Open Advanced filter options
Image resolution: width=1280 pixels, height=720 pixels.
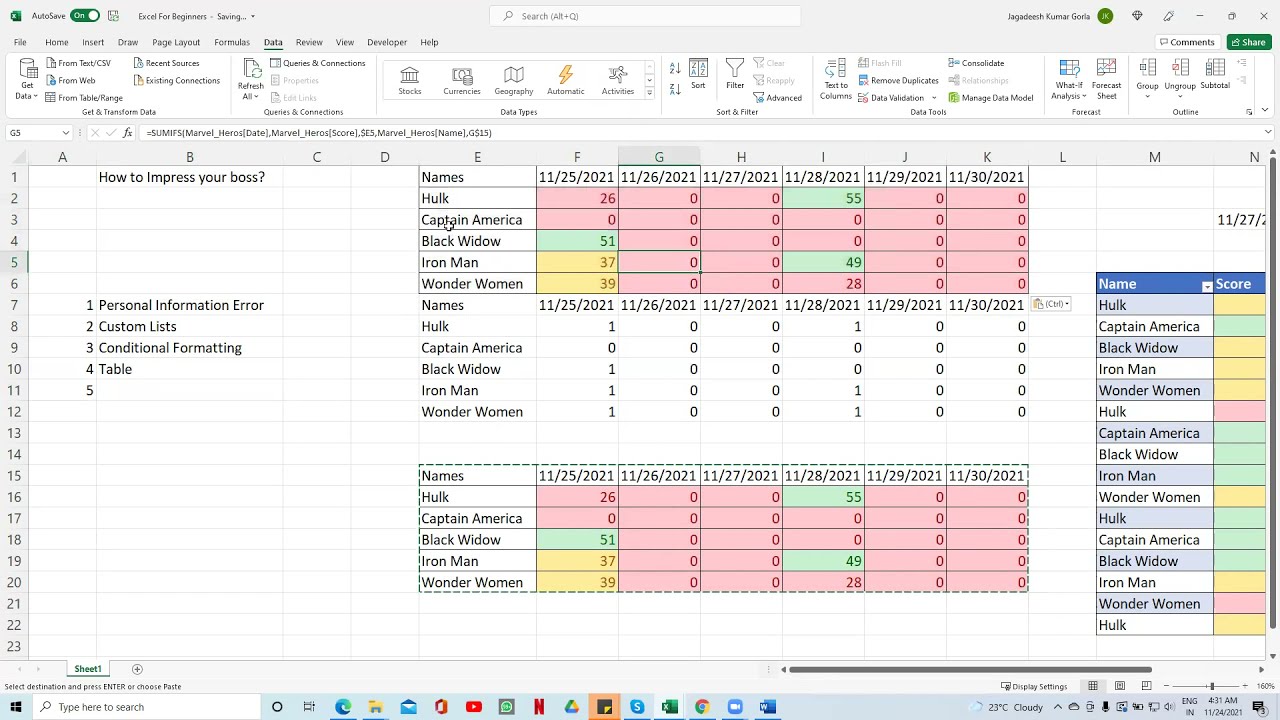pos(777,98)
